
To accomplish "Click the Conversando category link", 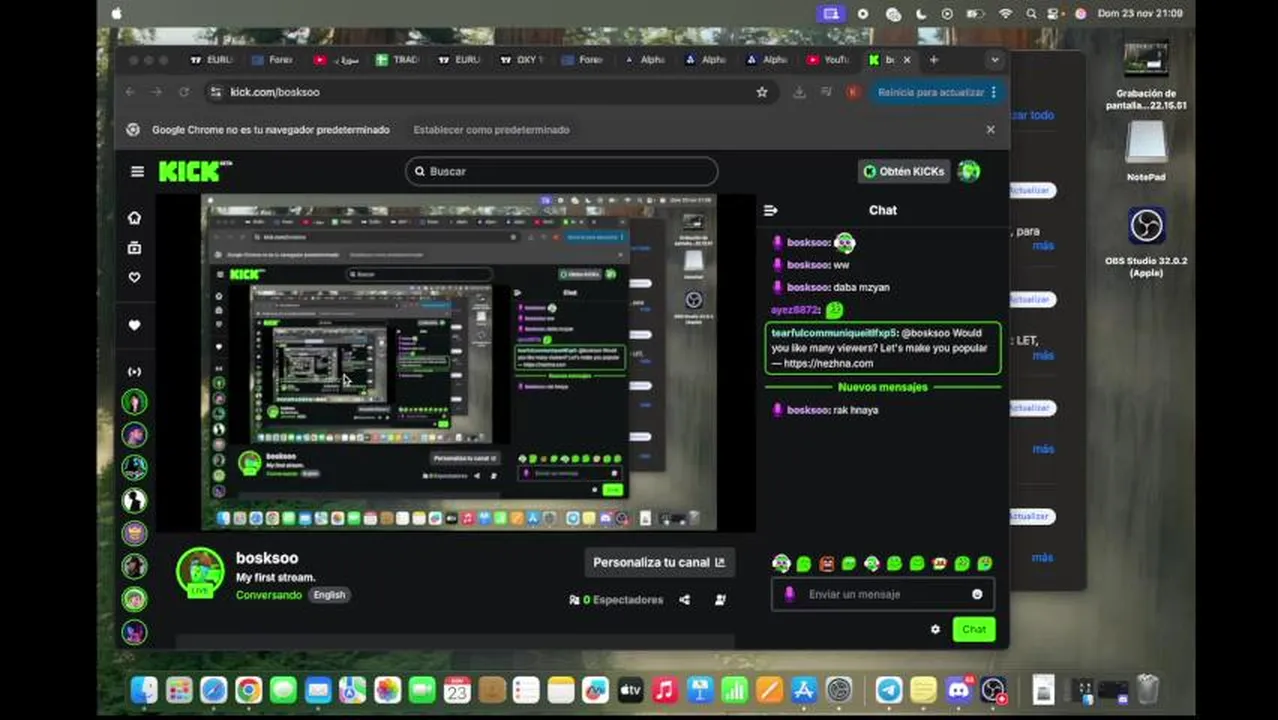I will click(x=268, y=595).
